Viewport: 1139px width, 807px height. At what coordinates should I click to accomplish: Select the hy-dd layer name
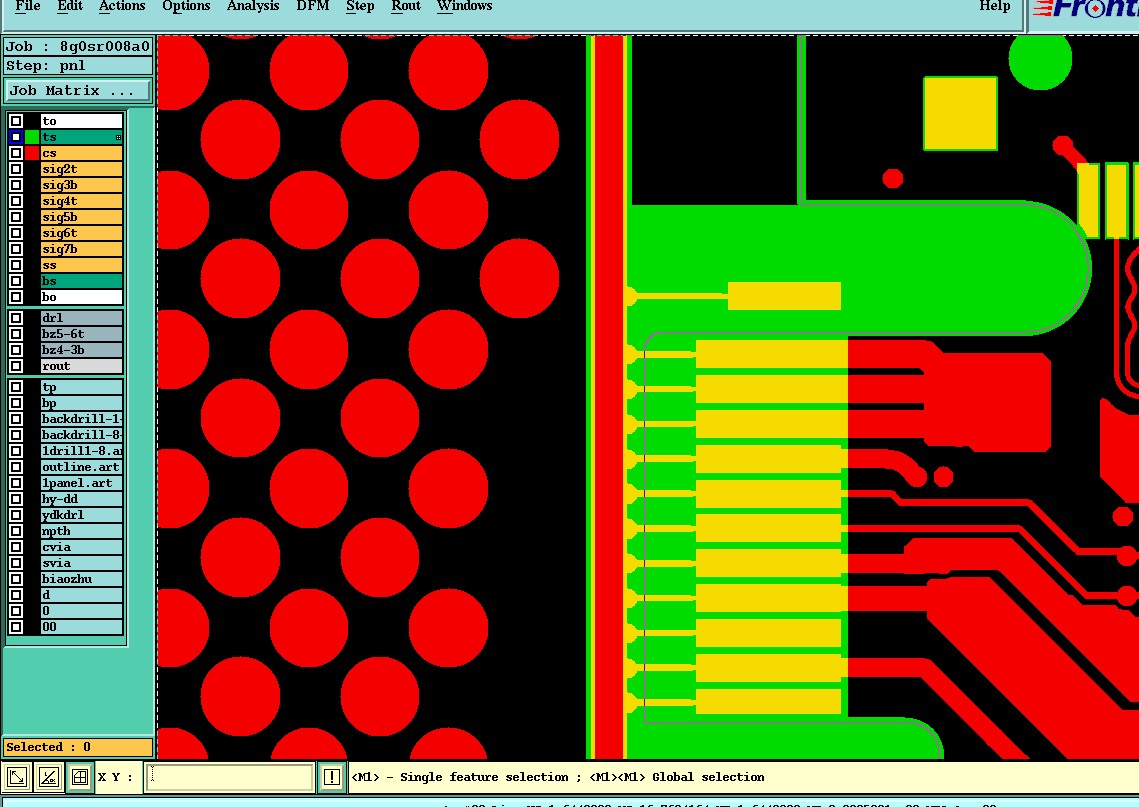pos(81,499)
